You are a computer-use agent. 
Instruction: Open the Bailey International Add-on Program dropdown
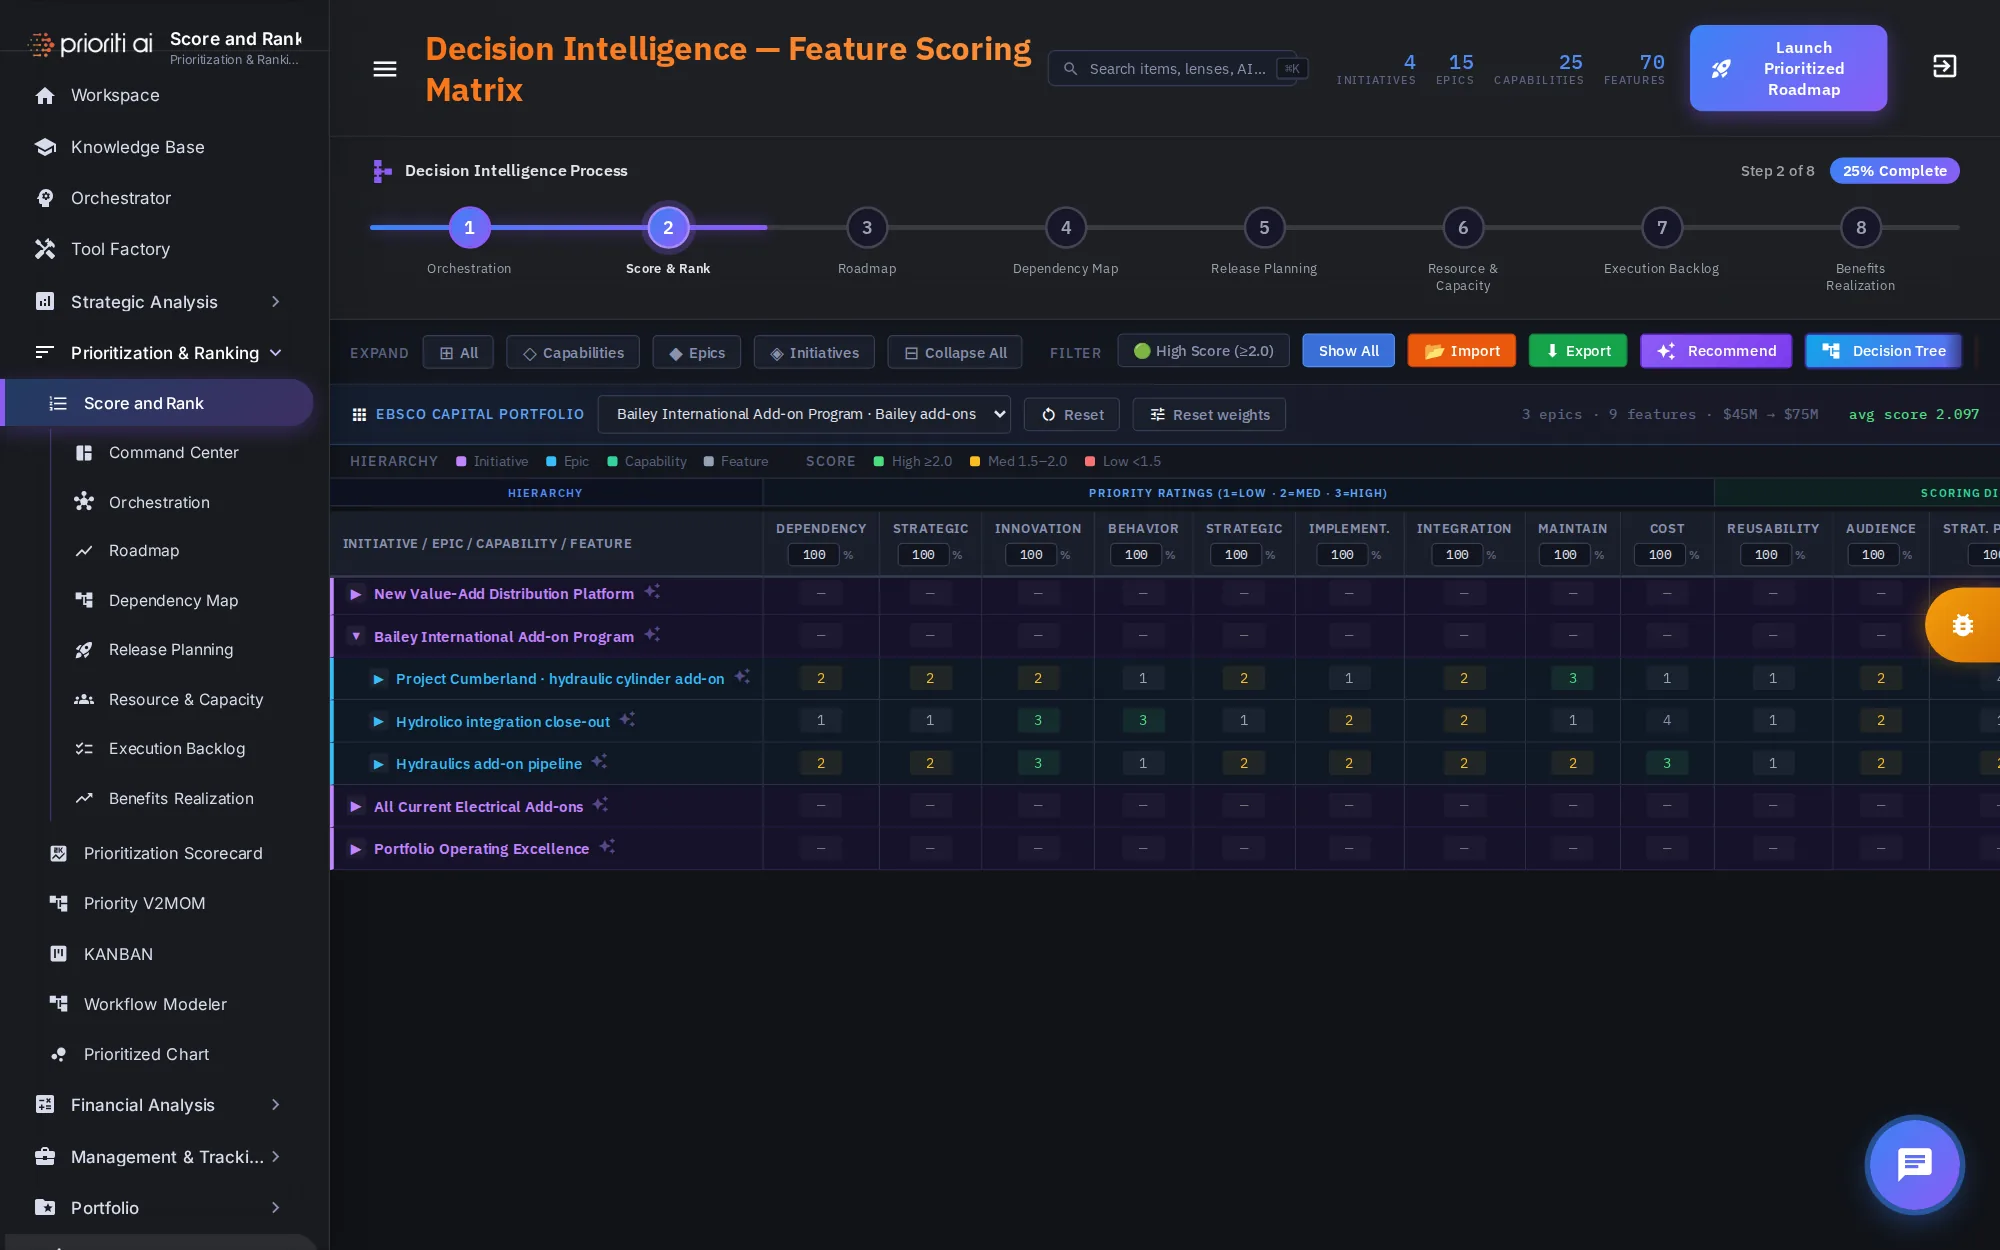click(804, 414)
